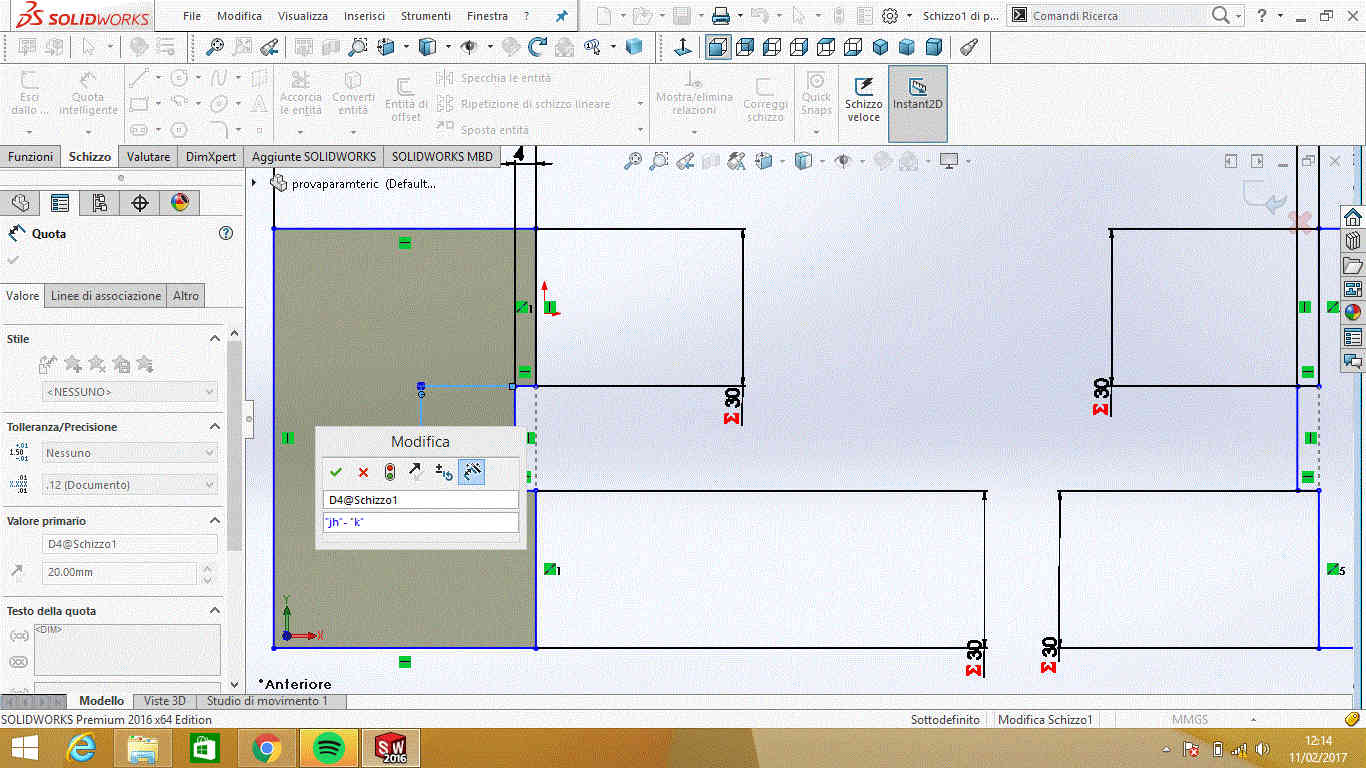Open the DimXpertManager crosshair panel tab
This screenshot has height=768, width=1366.
coord(140,203)
